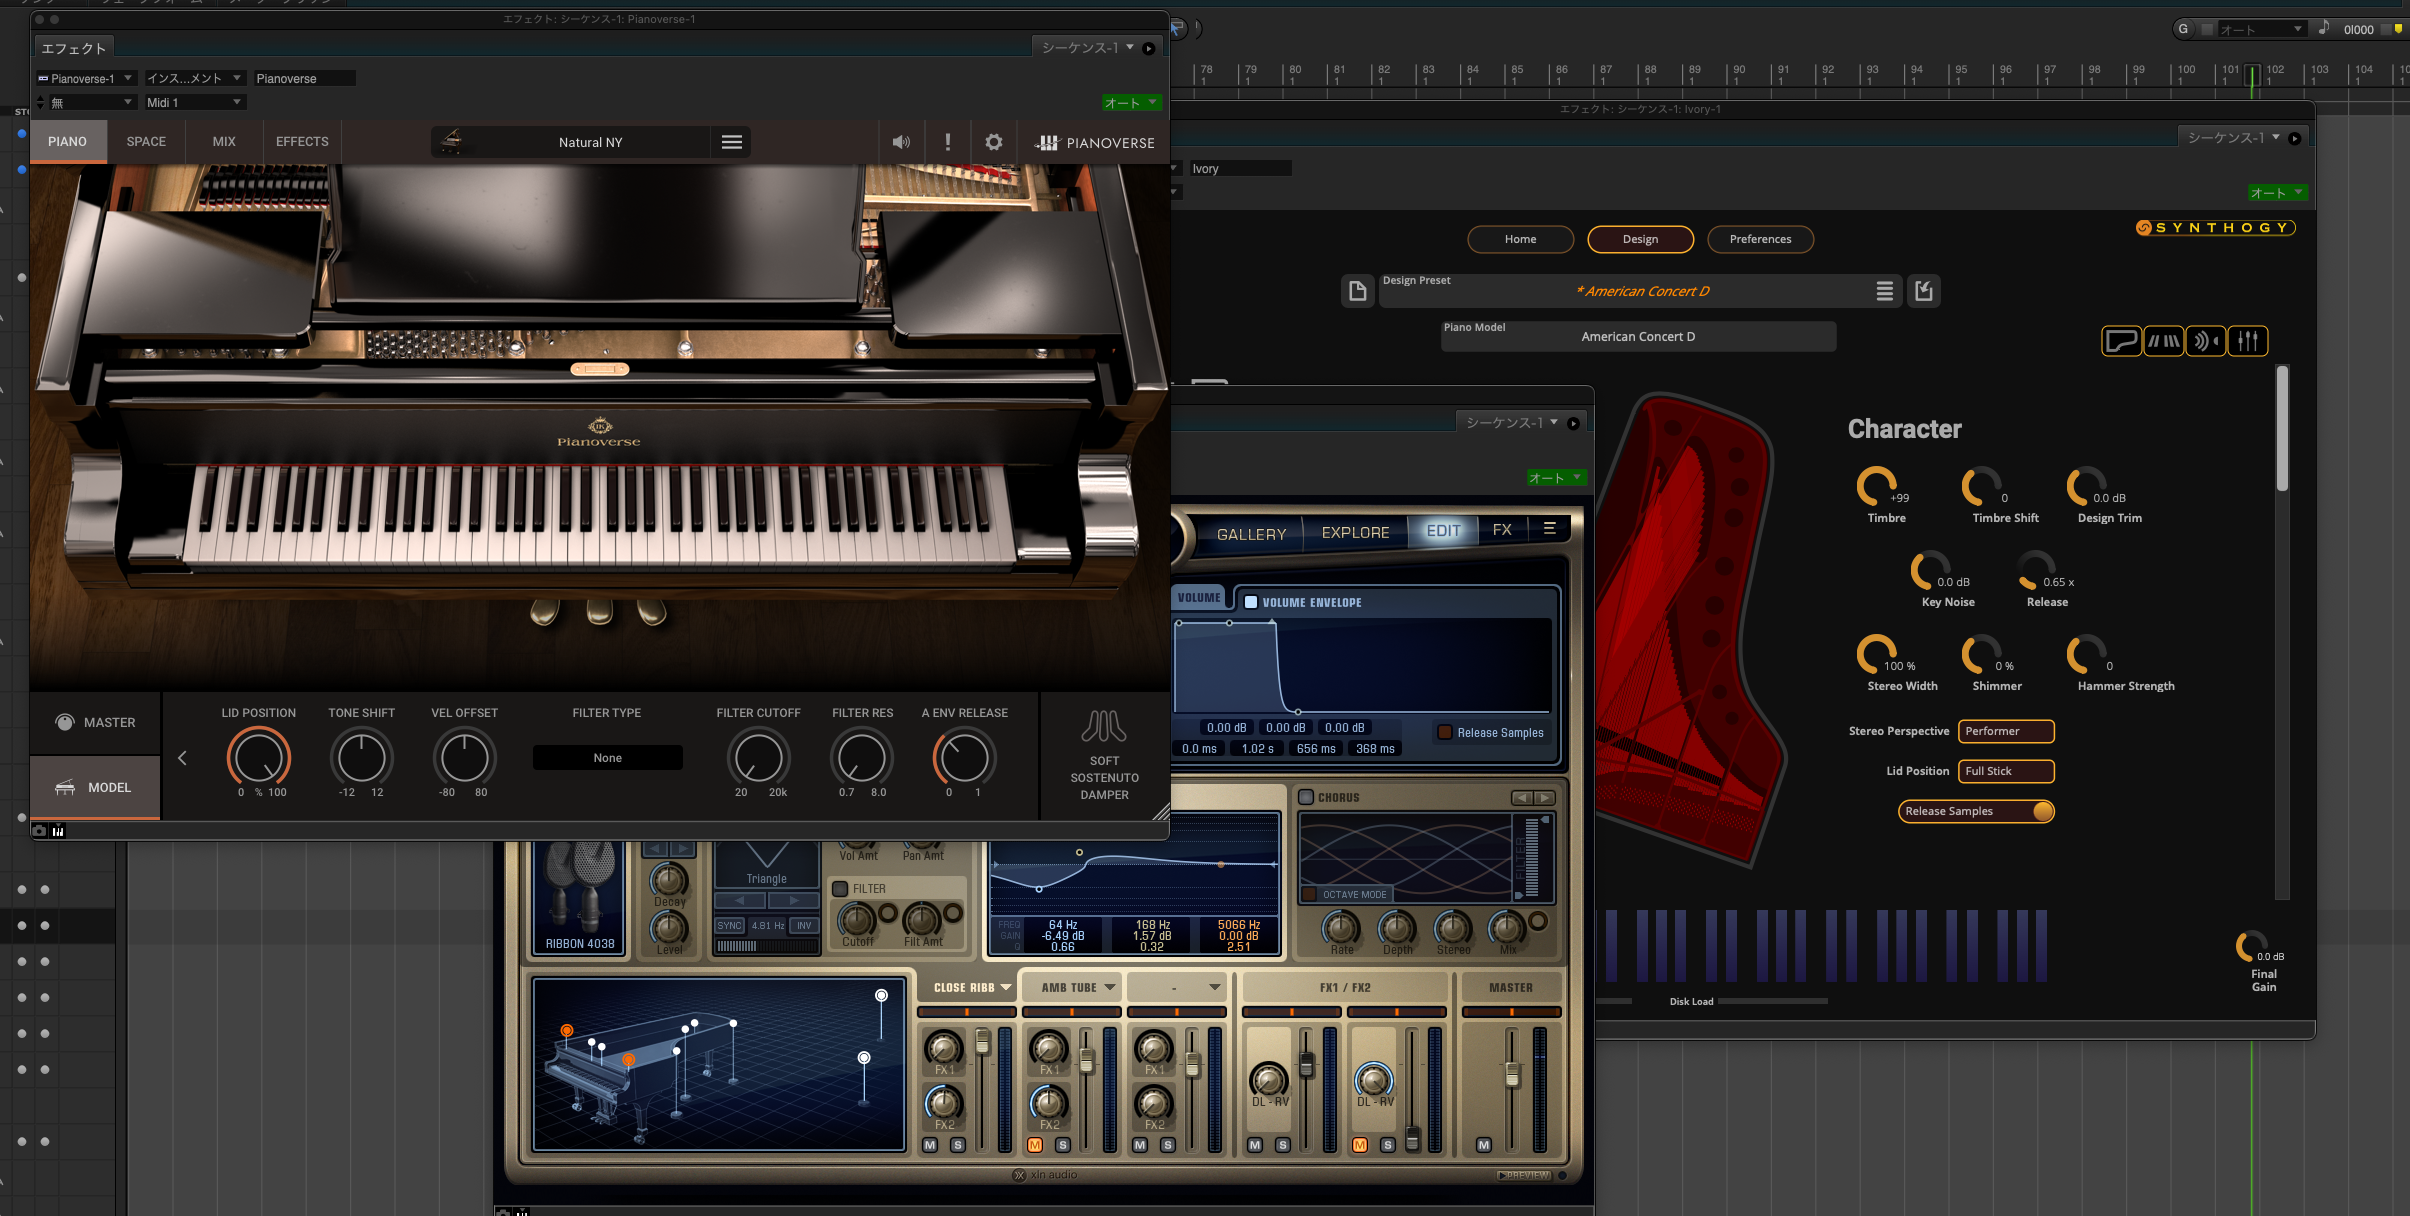
Task: Open the GALLERY tab in XLN plugin
Action: pos(1251,534)
